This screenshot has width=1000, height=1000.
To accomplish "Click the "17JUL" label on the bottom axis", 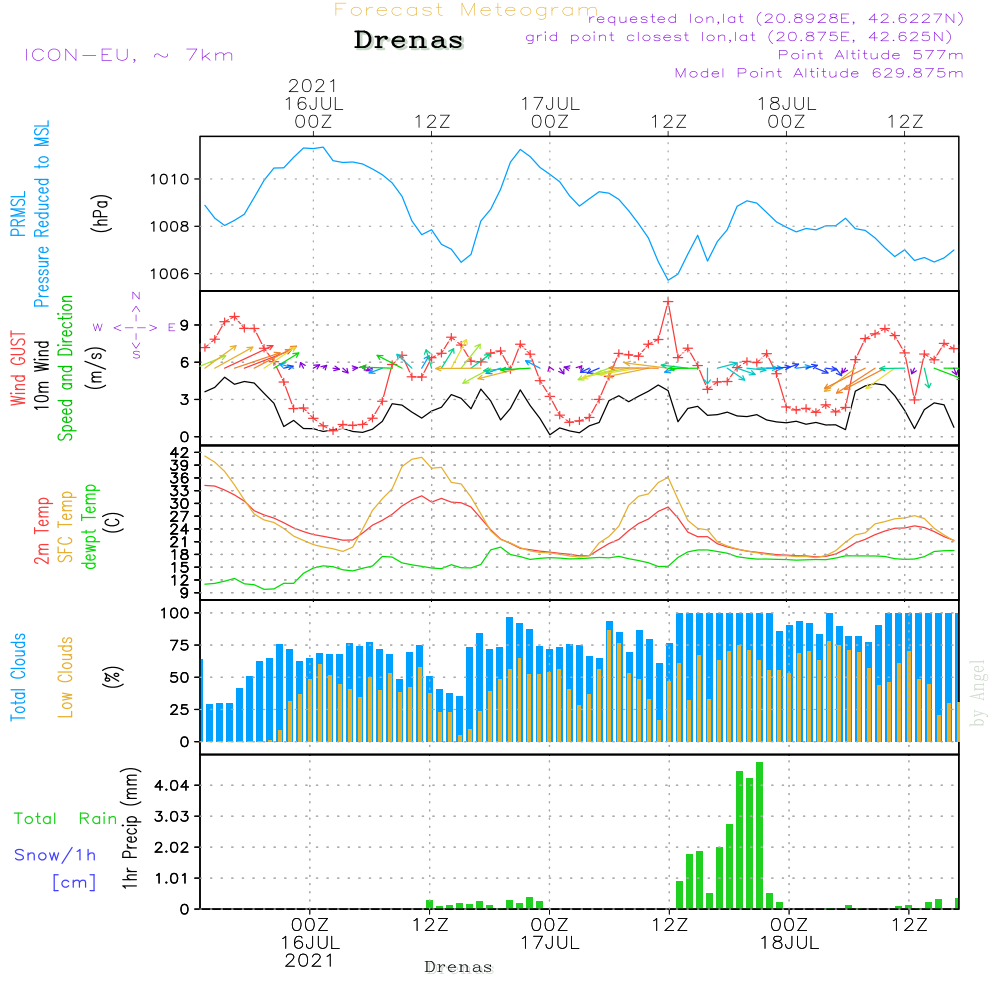I will tap(550, 943).
